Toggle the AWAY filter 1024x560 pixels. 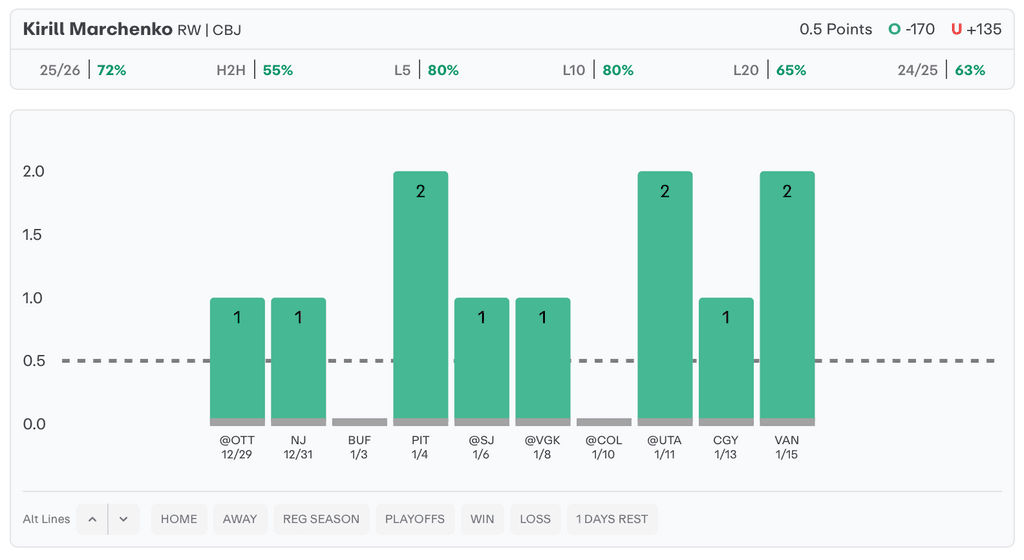point(240,519)
